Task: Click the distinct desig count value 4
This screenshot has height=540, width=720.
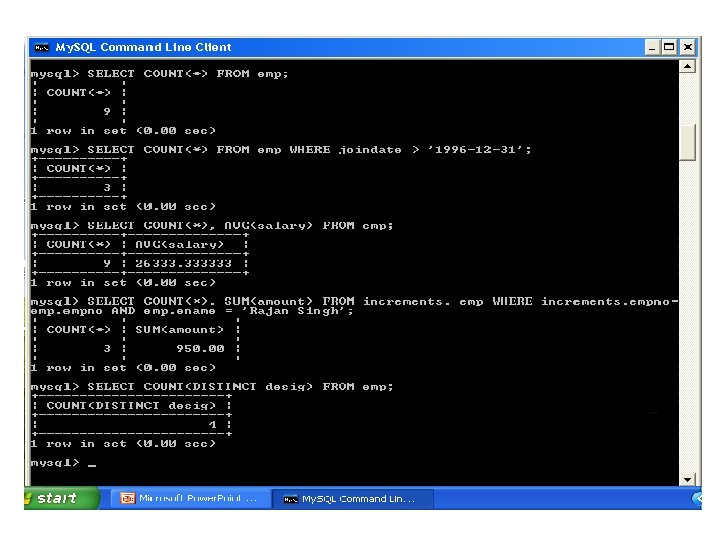Action: (x=212, y=425)
